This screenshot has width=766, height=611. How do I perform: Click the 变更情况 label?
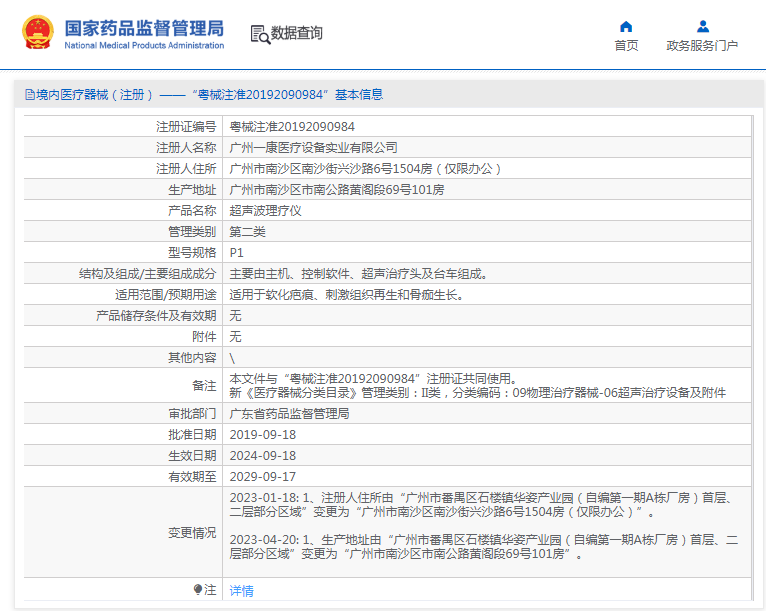point(192,532)
